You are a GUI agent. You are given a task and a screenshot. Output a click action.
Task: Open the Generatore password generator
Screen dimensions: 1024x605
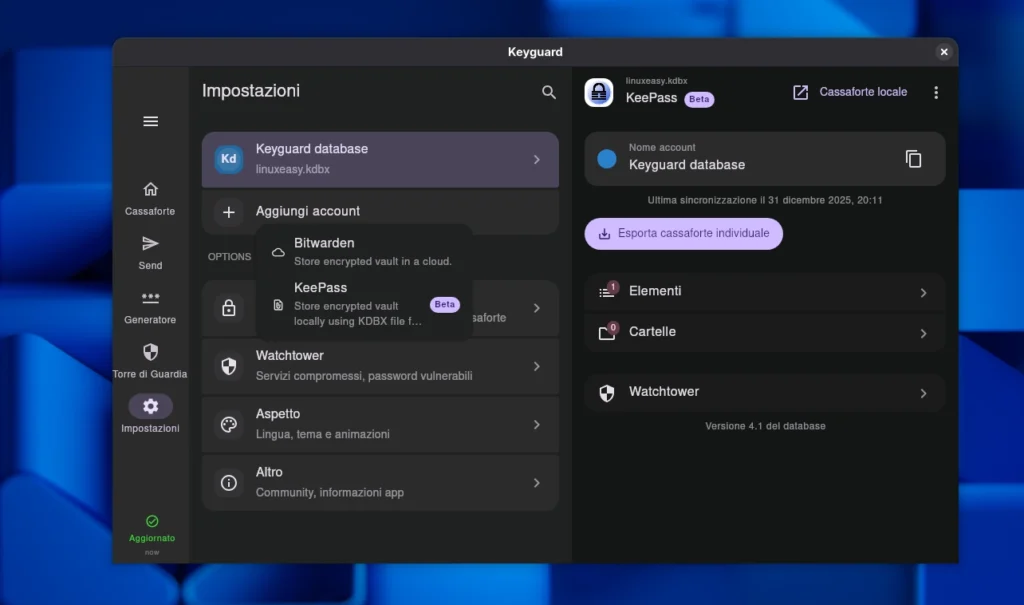tap(150, 305)
